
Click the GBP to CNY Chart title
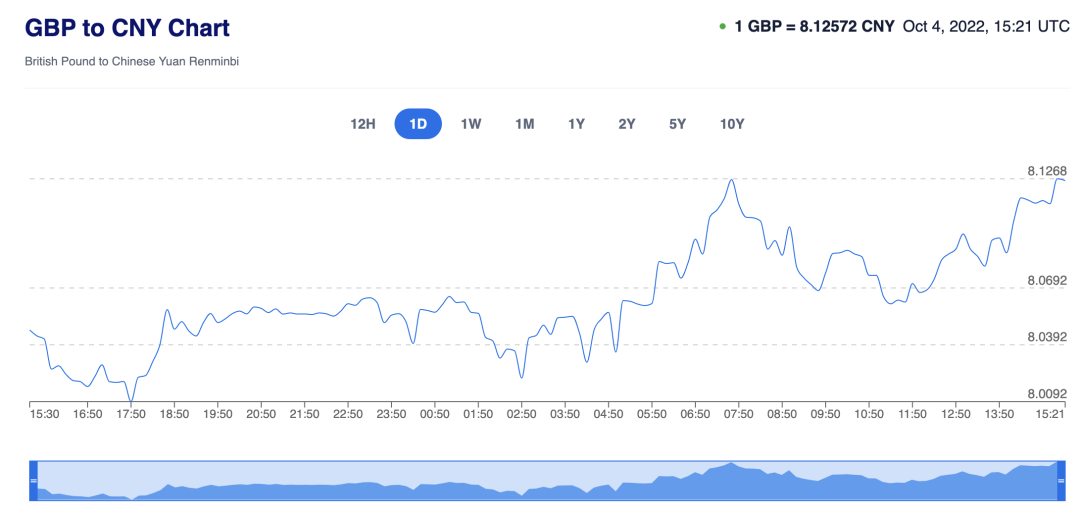click(127, 28)
